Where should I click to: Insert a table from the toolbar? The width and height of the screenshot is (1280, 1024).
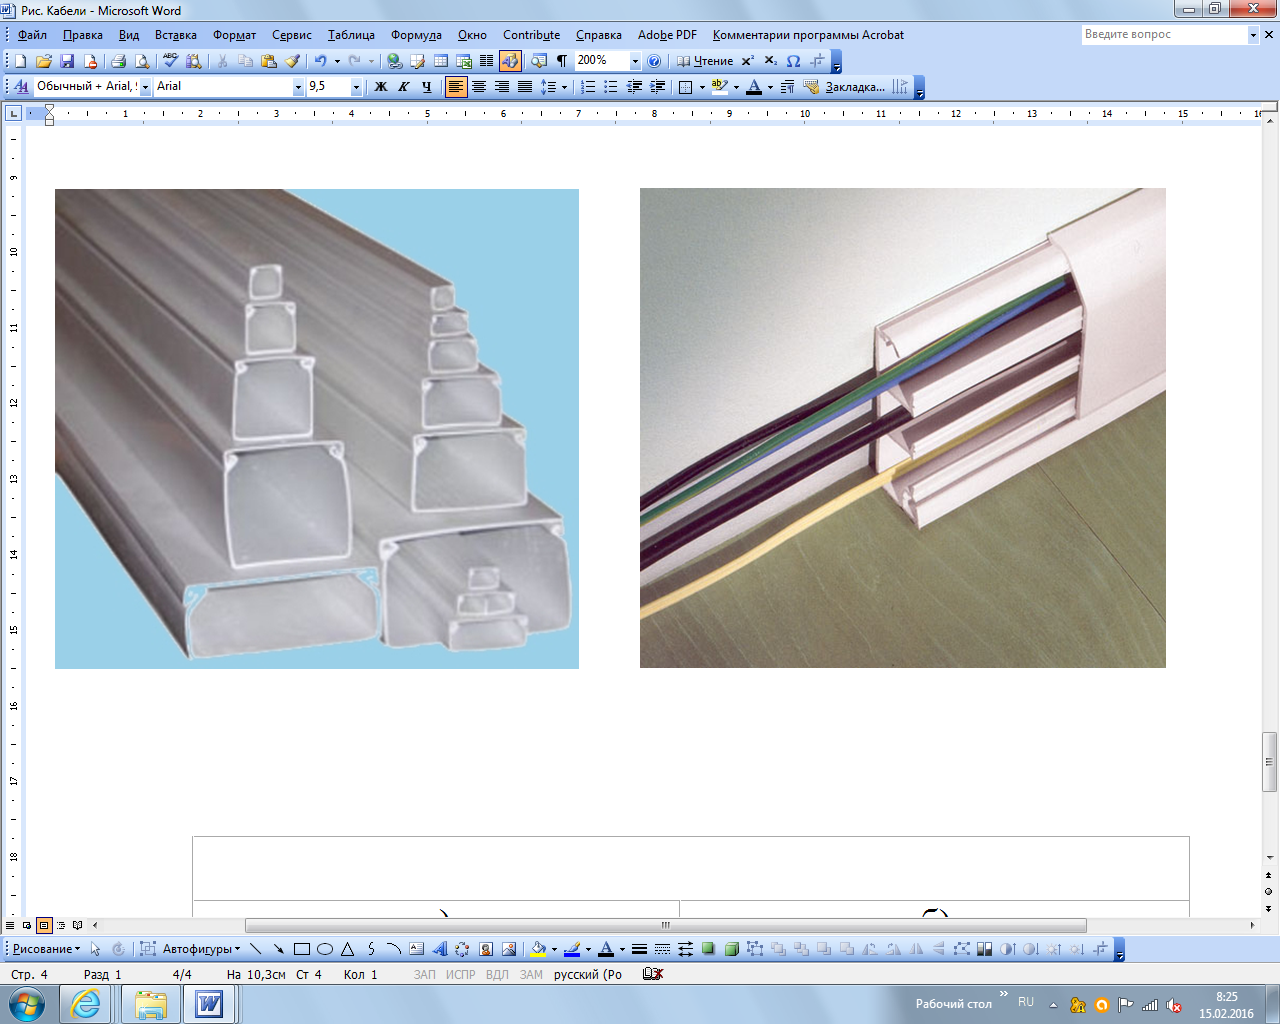[x=440, y=61]
